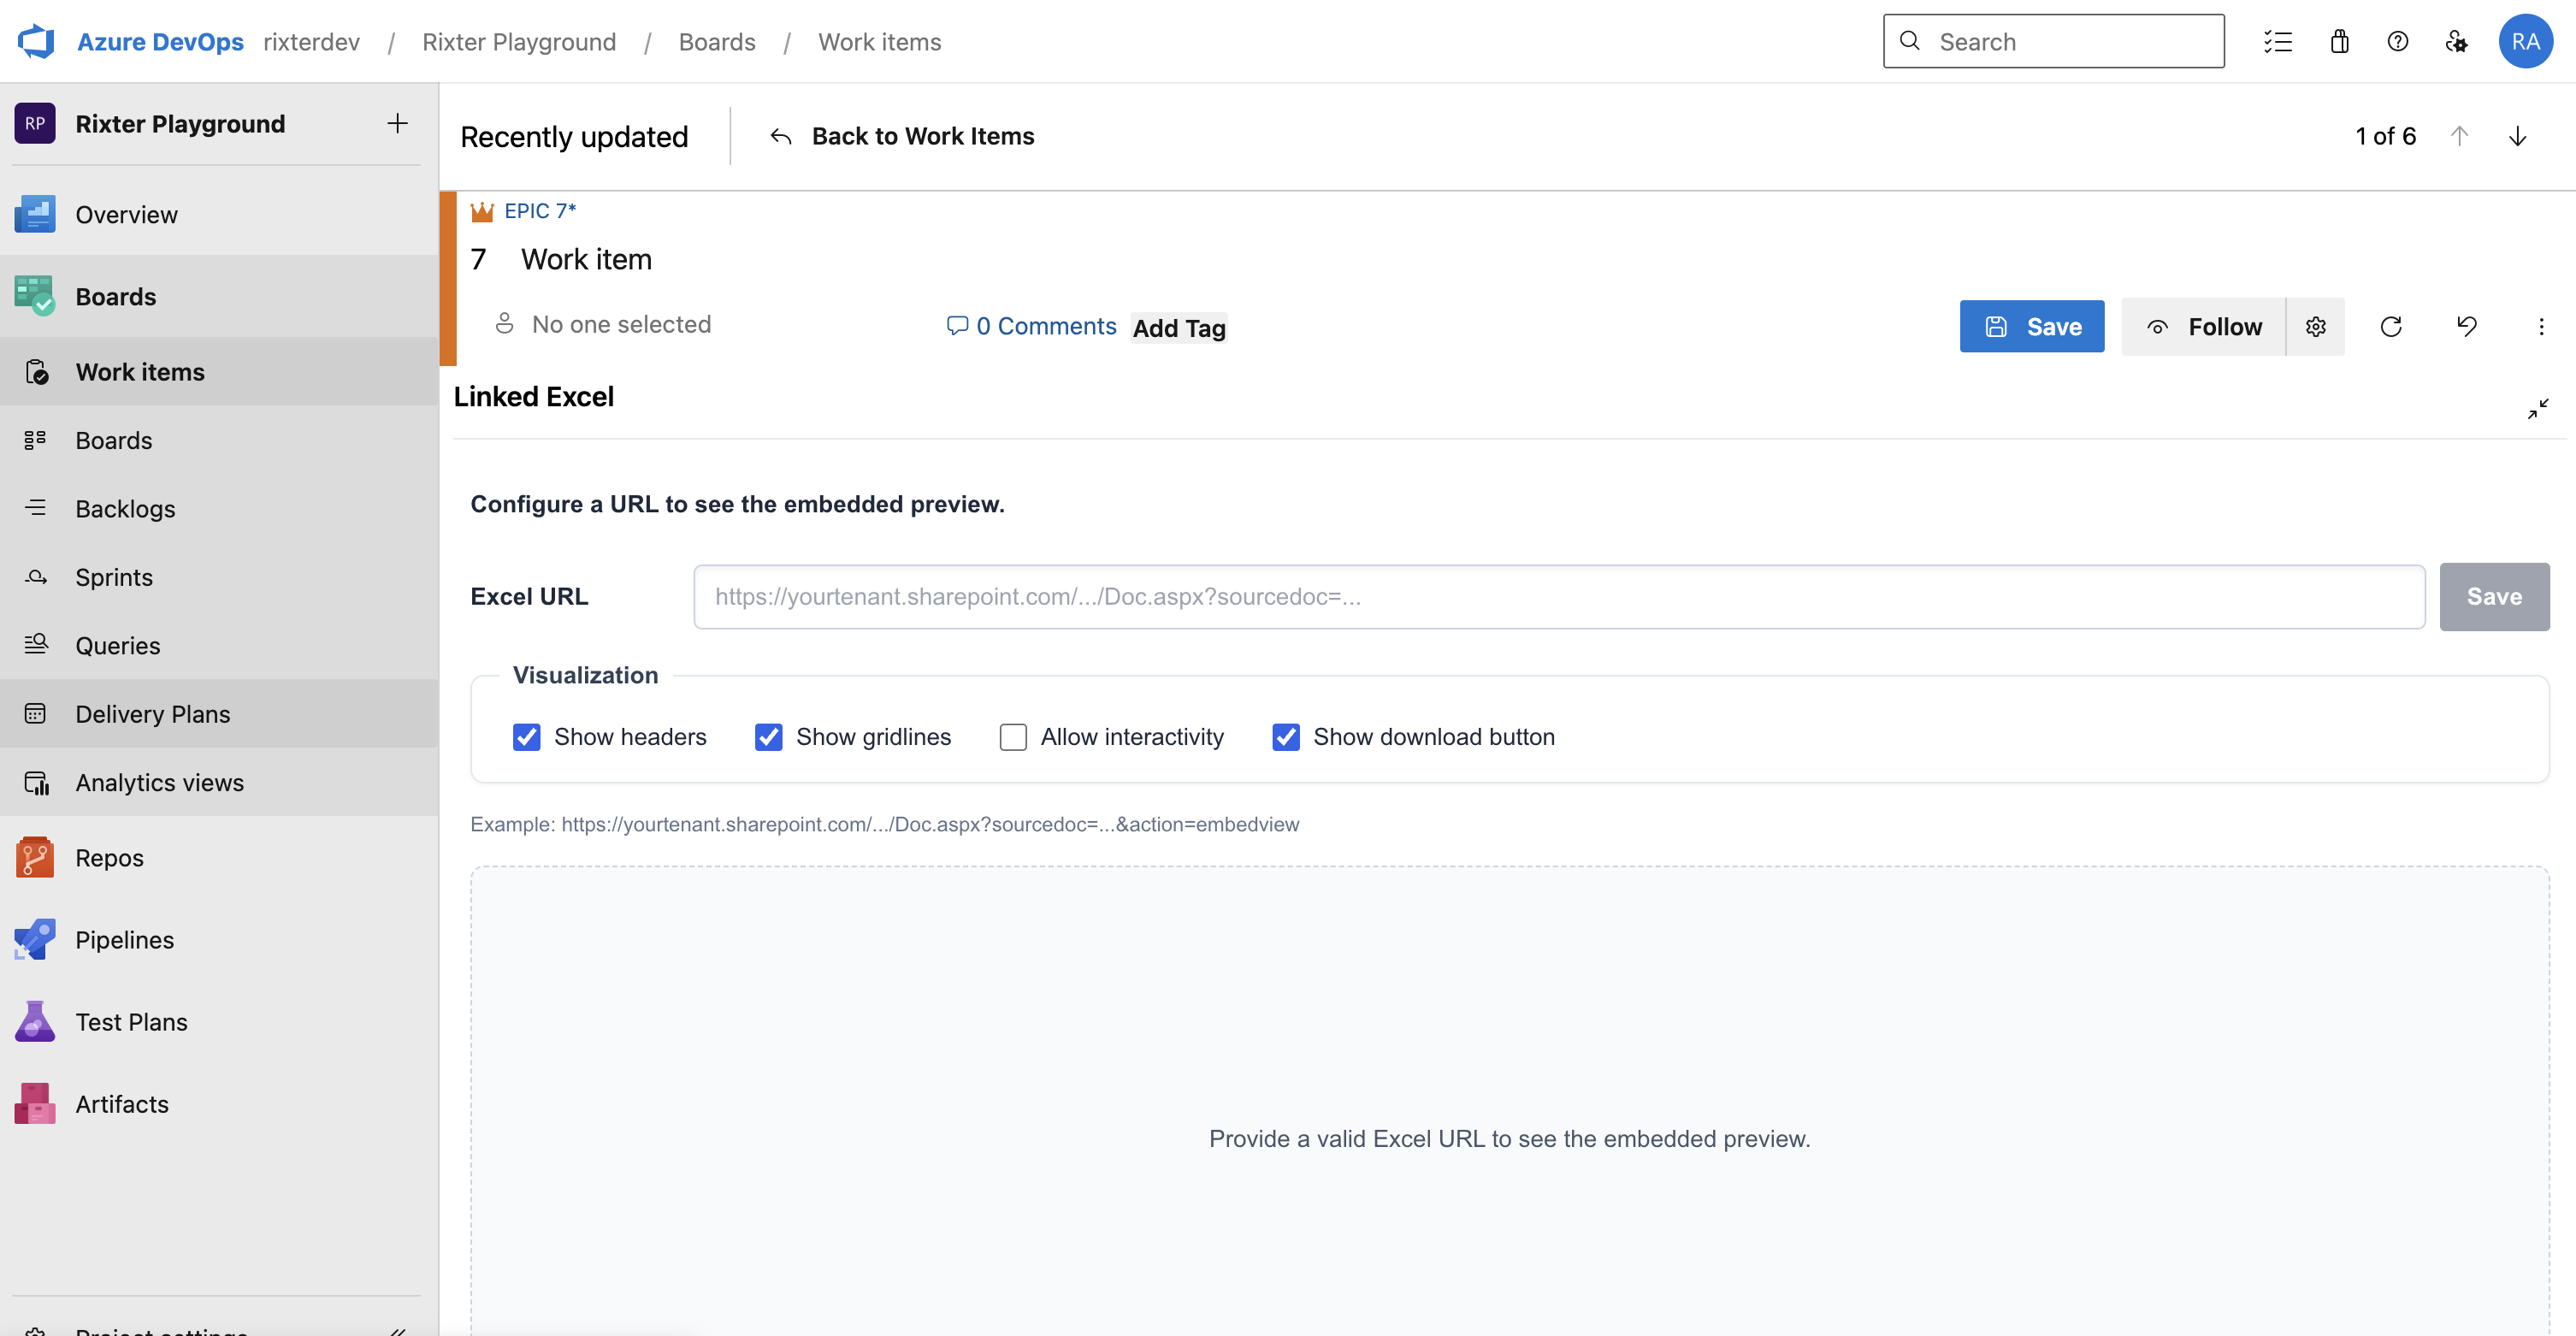2576x1336 pixels.
Task: Click the Excel URL input field
Action: [1558, 597]
